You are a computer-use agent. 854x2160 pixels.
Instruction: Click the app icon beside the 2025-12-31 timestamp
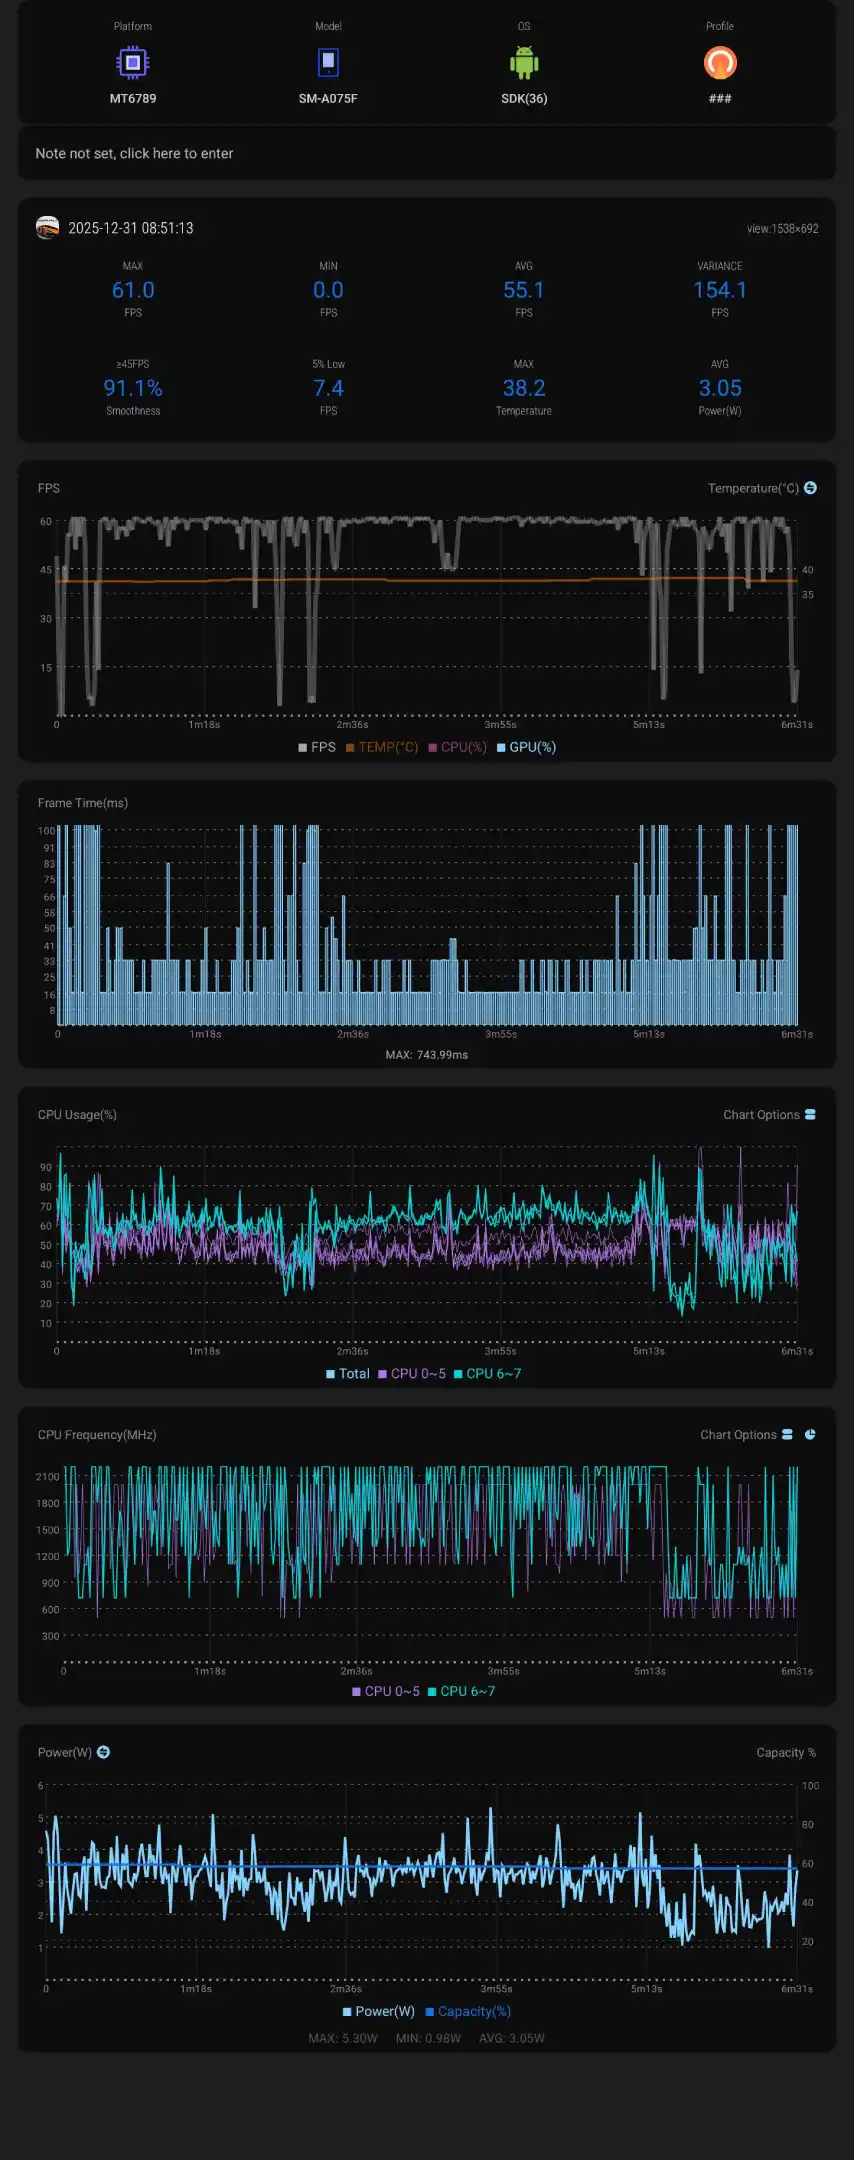(47, 228)
